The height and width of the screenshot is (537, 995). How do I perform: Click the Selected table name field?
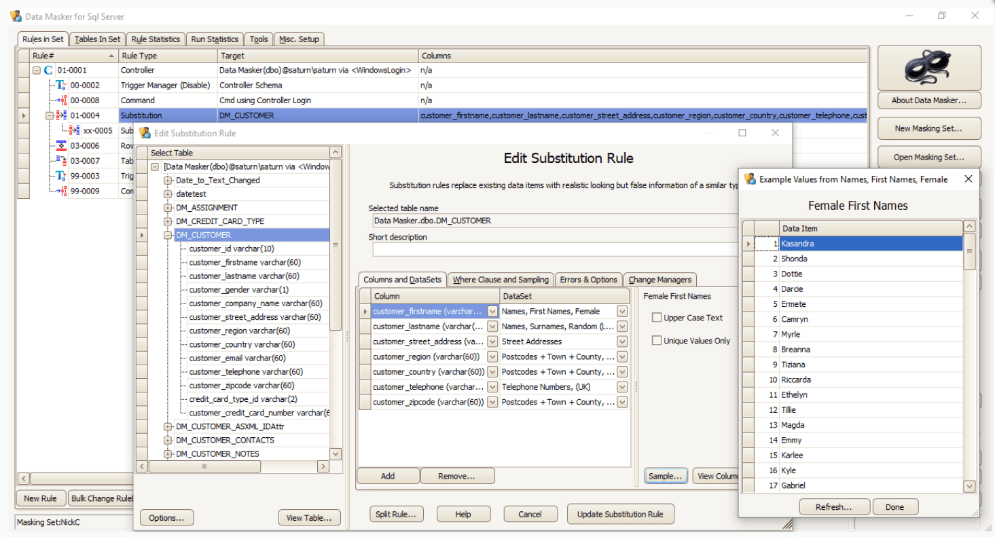click(556, 221)
